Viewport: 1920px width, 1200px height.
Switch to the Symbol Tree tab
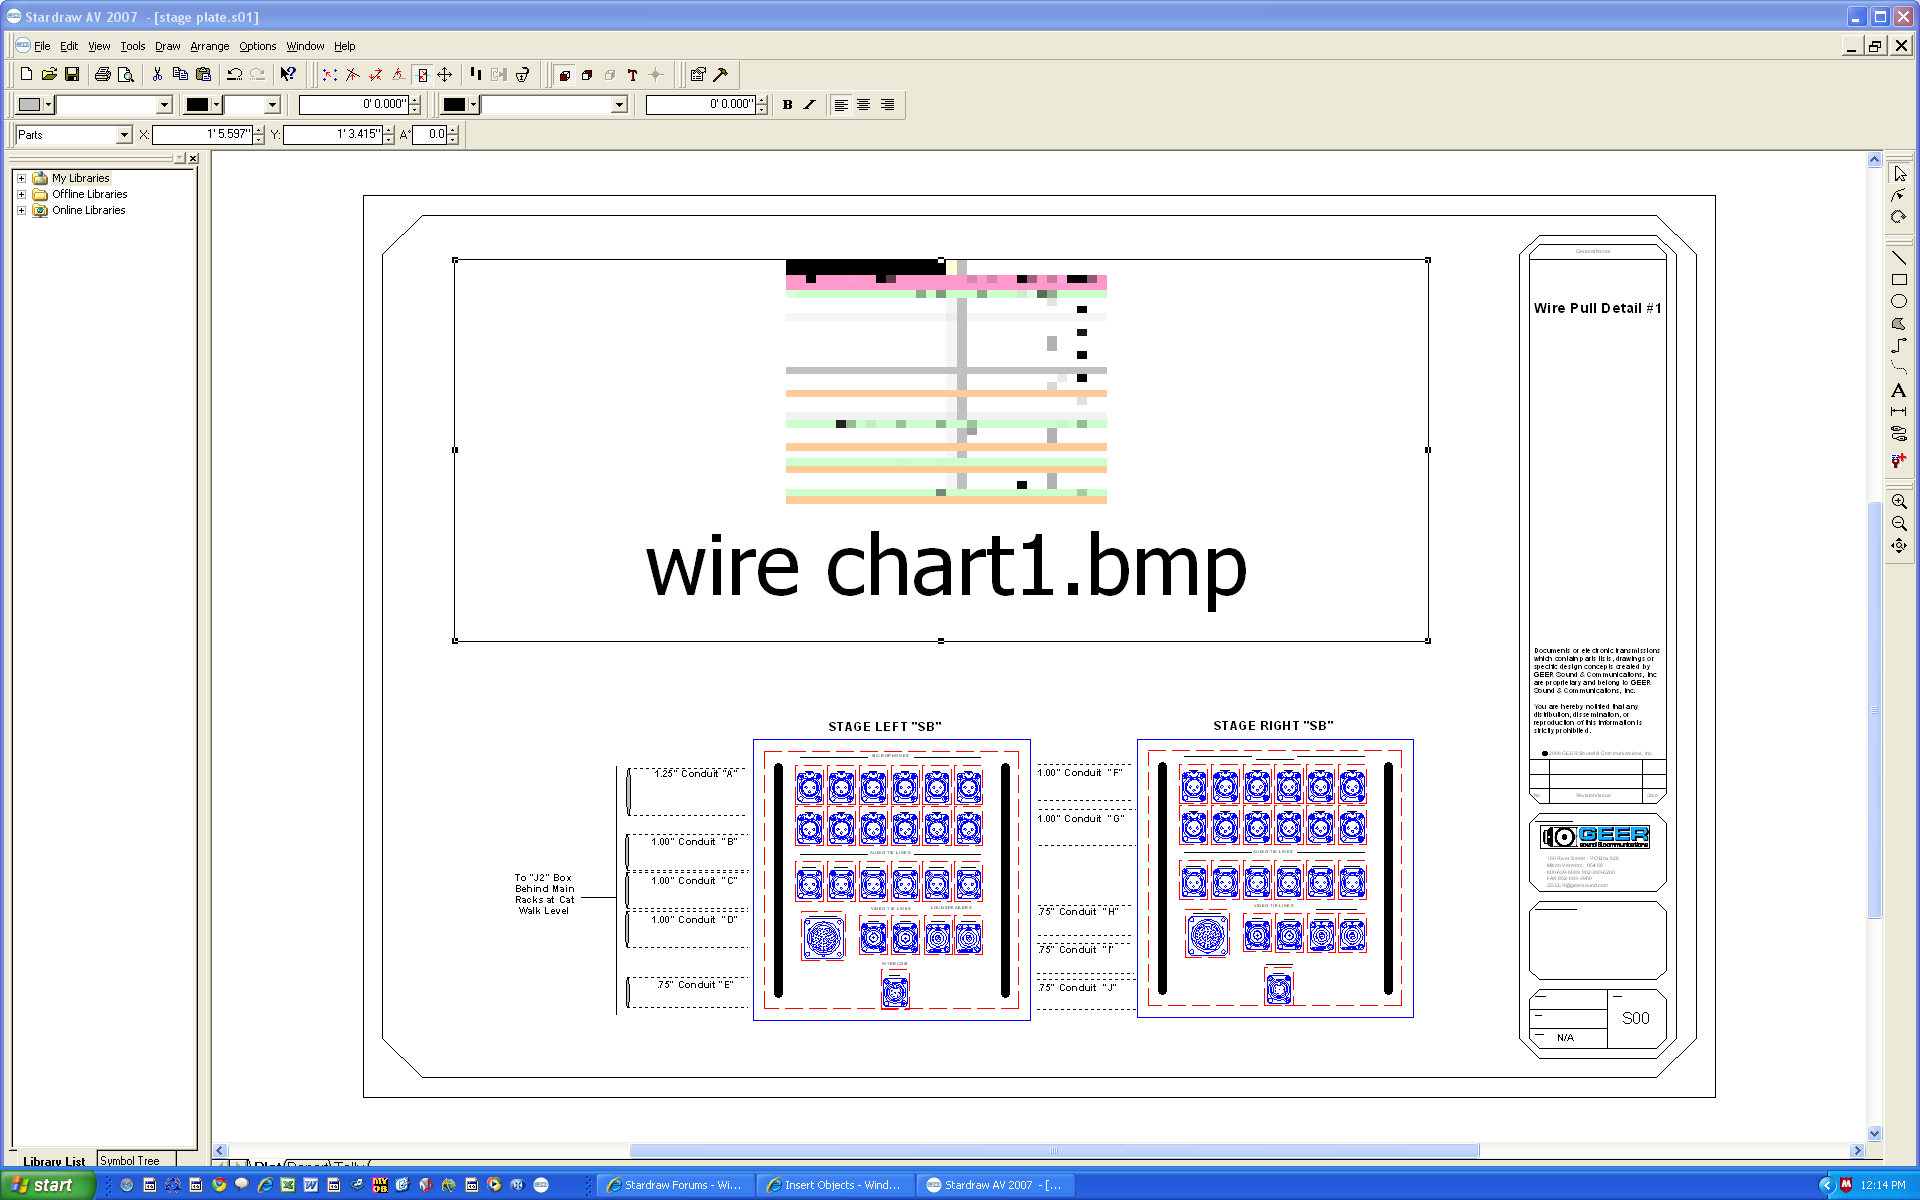(130, 1160)
